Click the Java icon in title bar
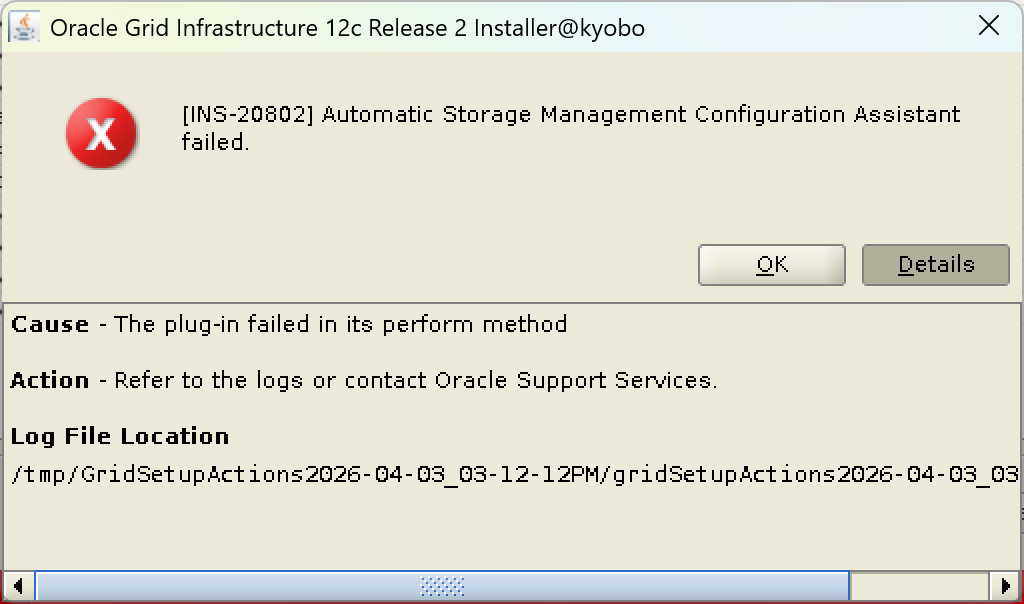1024x604 pixels. click(24, 27)
